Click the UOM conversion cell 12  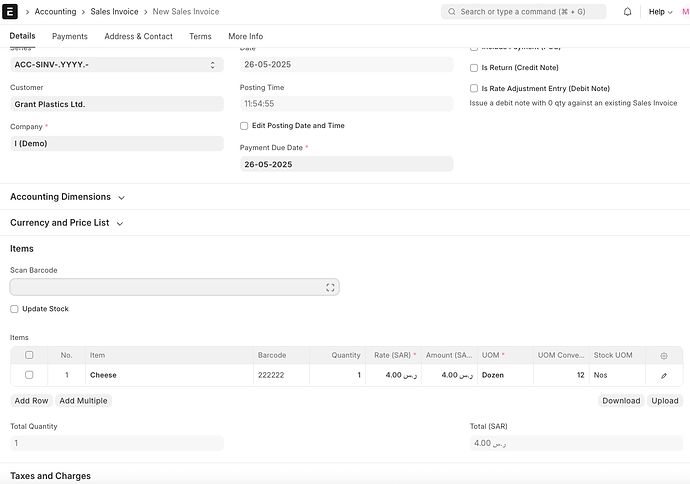coord(561,375)
